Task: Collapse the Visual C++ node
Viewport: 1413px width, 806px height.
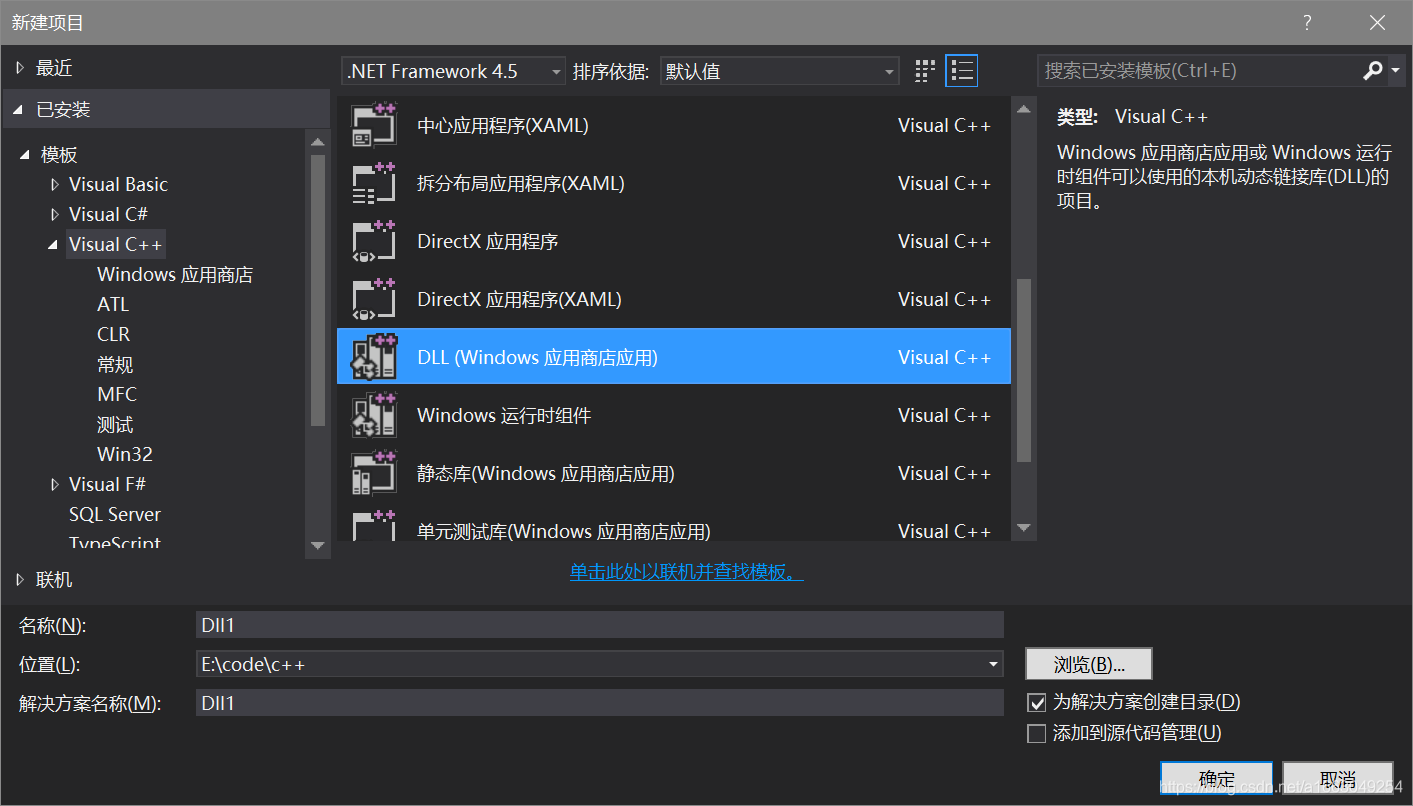Action: 54,245
